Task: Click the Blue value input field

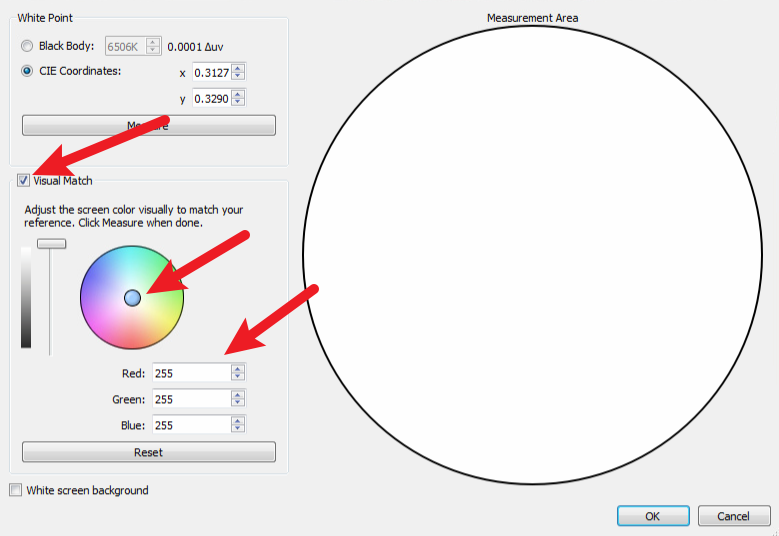Action: (190, 425)
